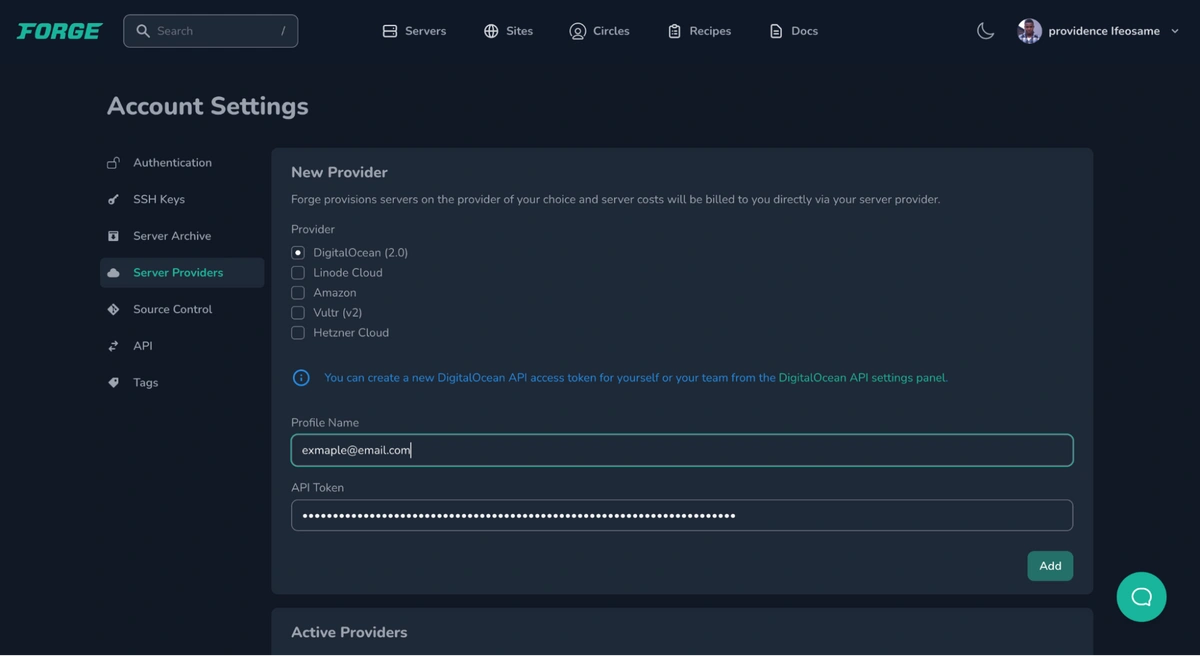The height and width of the screenshot is (656, 1200).
Task: Click the Account Settings heading
Action: click(x=208, y=106)
